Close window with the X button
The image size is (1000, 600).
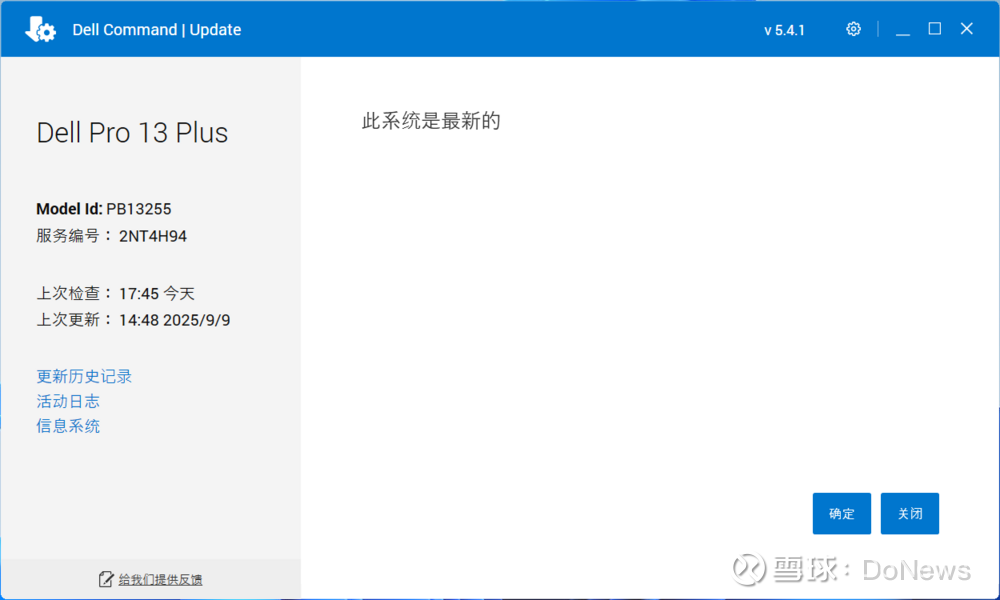pos(967,29)
